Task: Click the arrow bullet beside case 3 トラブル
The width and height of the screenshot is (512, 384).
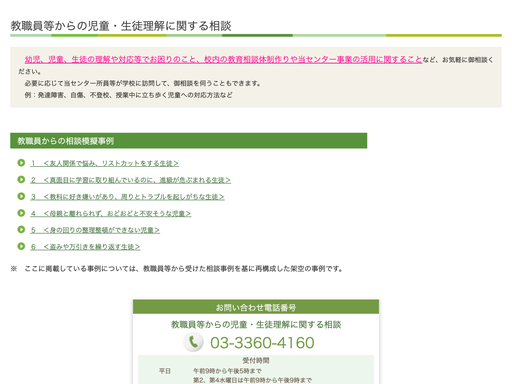Action: tap(21, 196)
